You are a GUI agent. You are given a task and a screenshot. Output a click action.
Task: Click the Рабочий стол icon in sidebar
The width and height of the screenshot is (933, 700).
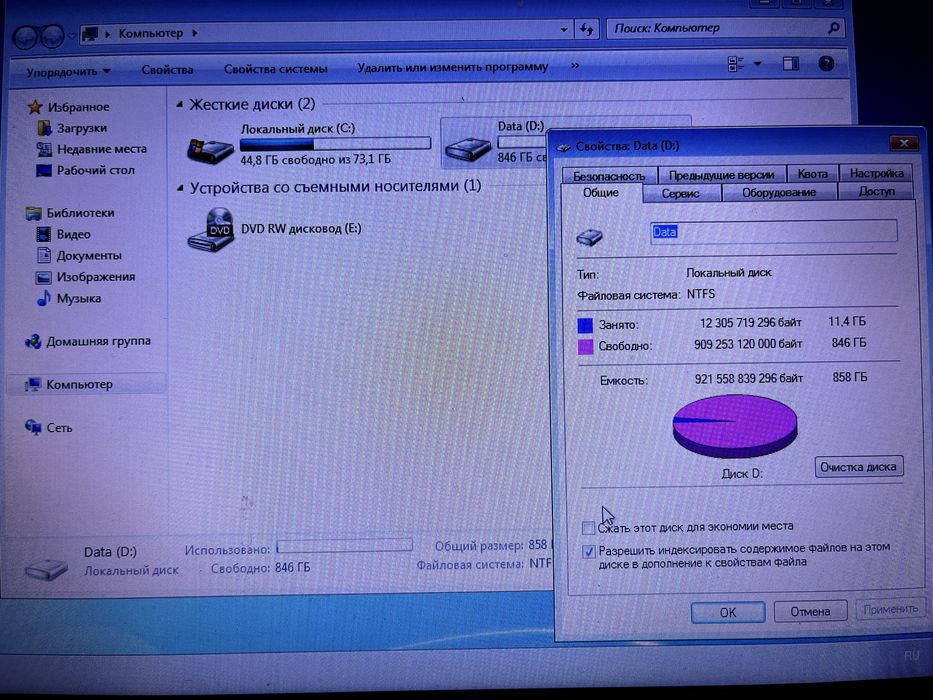click(44, 170)
